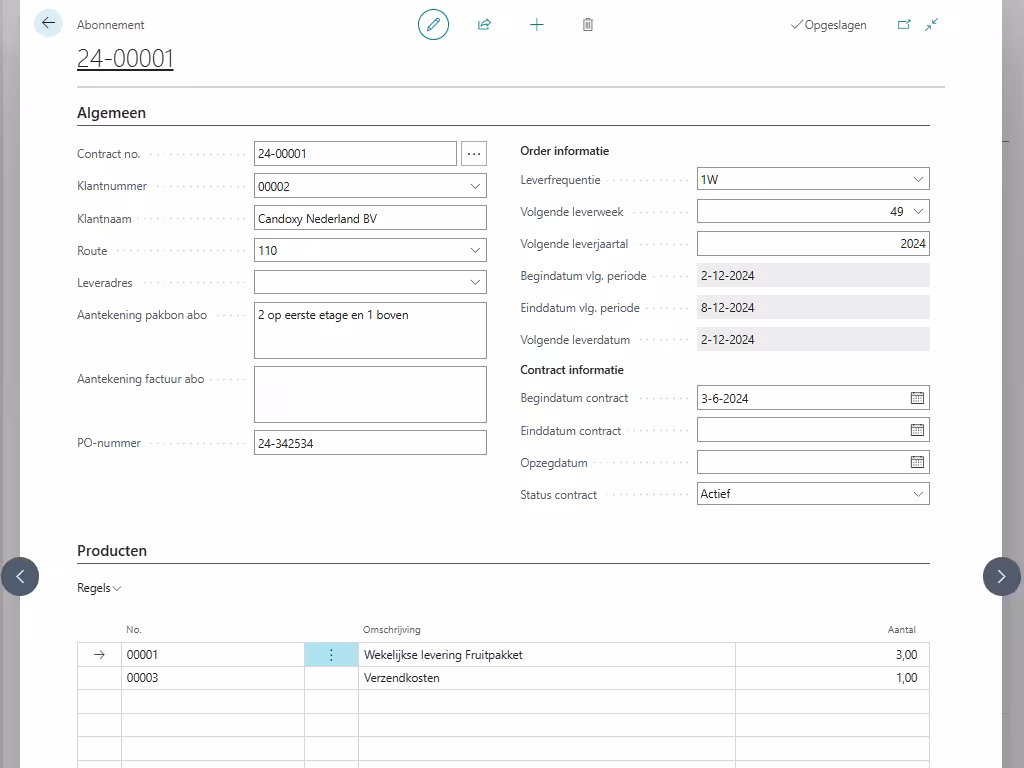The image size is (1024, 768).
Task: Open the Regels menu
Action: tap(99, 588)
